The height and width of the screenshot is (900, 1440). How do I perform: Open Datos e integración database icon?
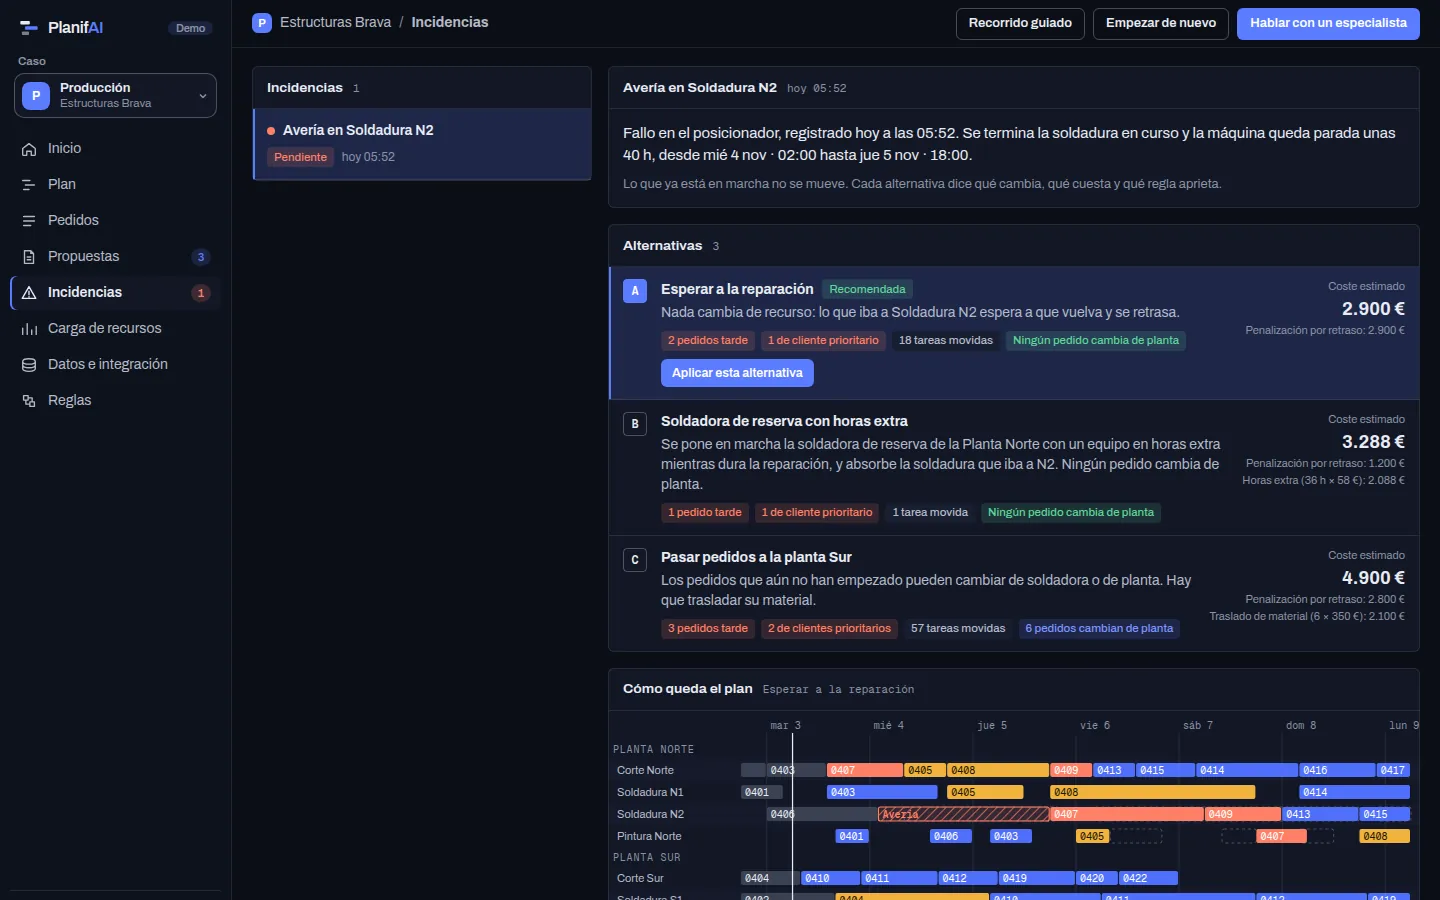29,364
